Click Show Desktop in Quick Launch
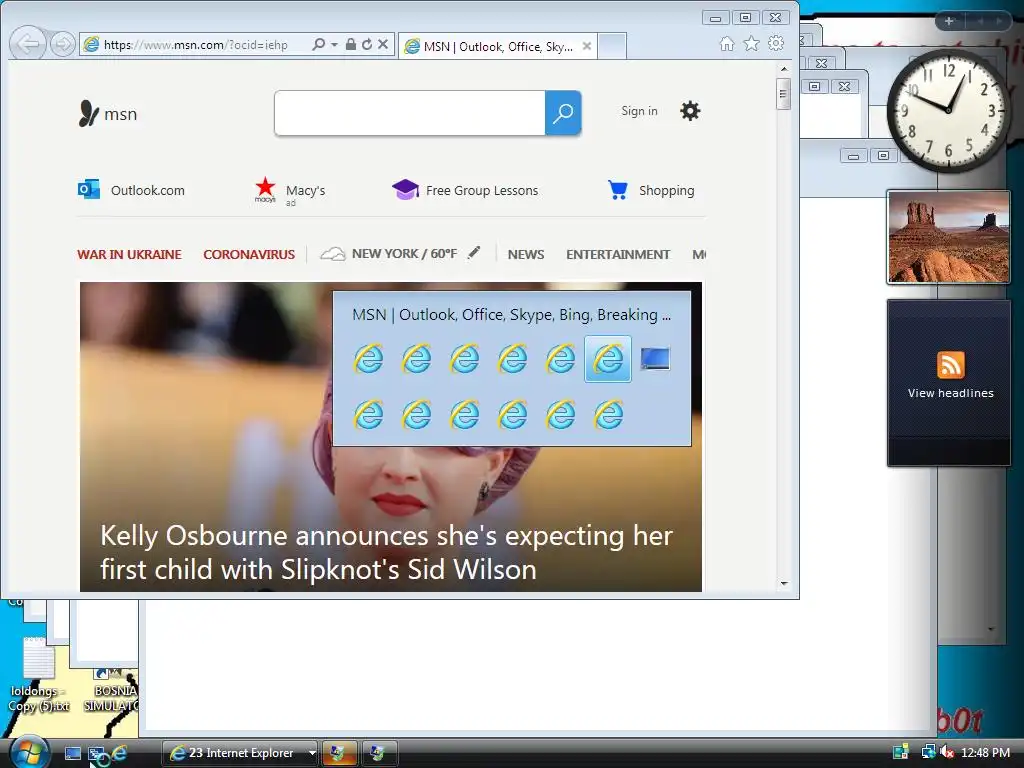Screen dimensions: 1024x768 pos(72,753)
